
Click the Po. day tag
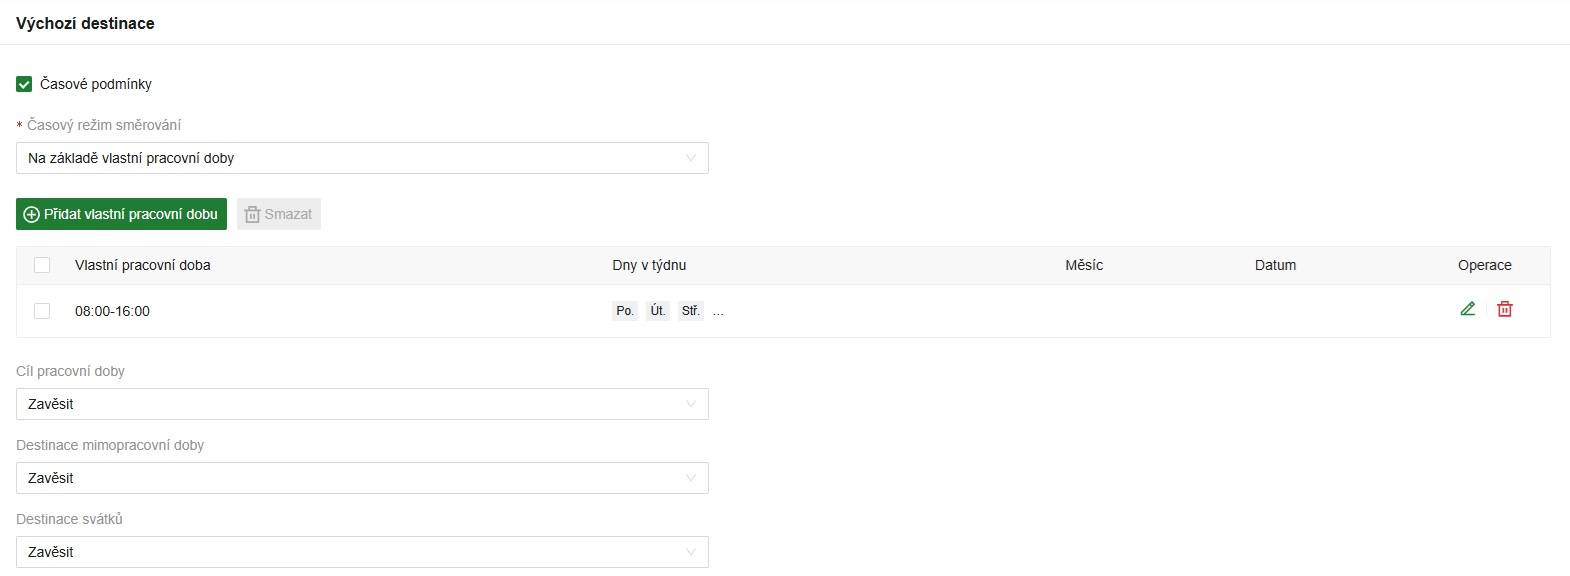(625, 311)
